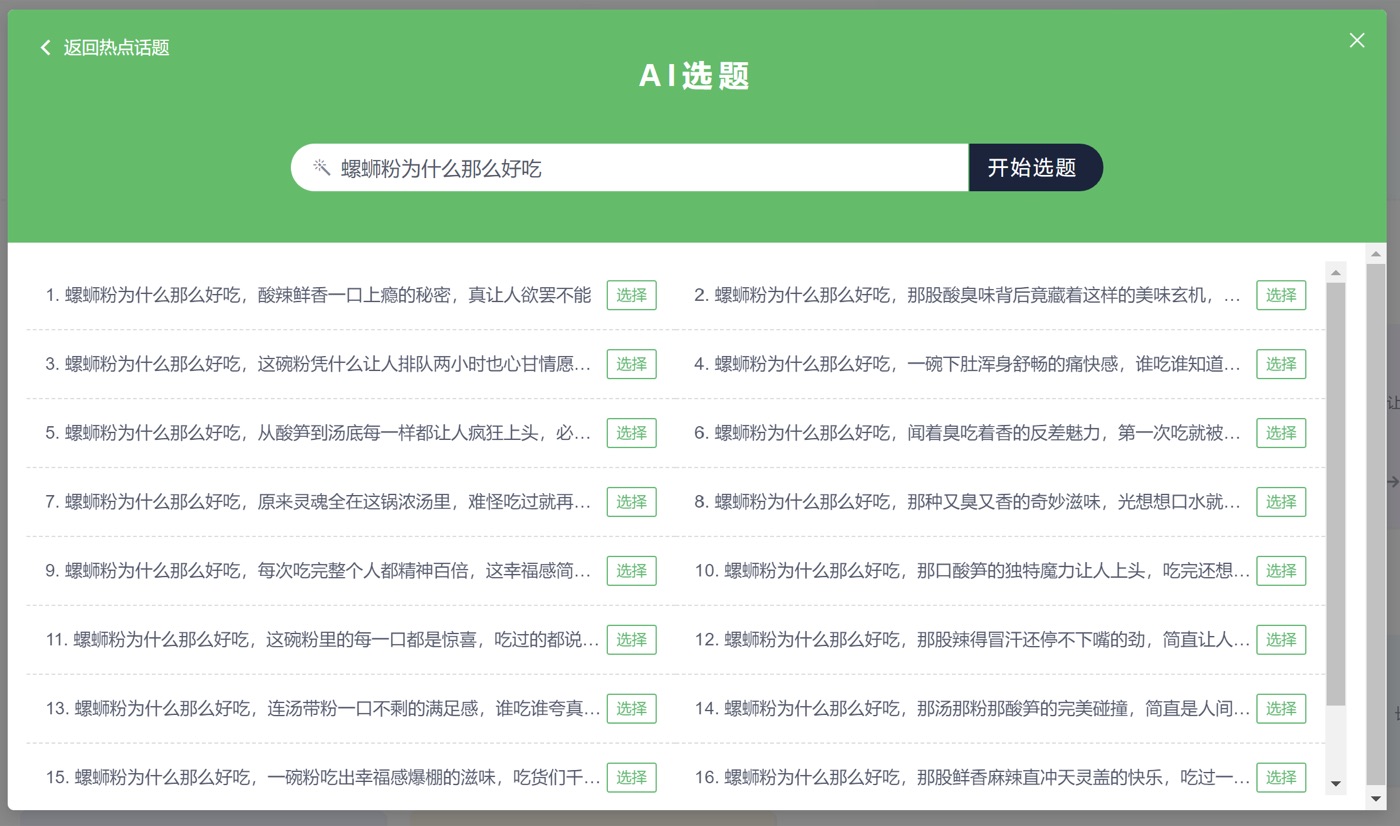This screenshot has height=826, width=1400.
Task: Click the results list scrollbar down arrow
Action: (x=1335, y=784)
